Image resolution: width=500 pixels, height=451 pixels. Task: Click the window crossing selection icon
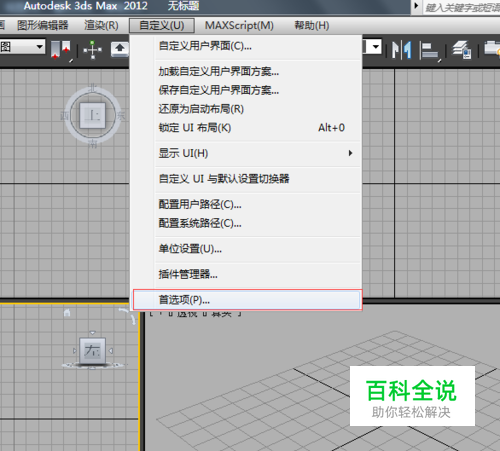click(61, 50)
